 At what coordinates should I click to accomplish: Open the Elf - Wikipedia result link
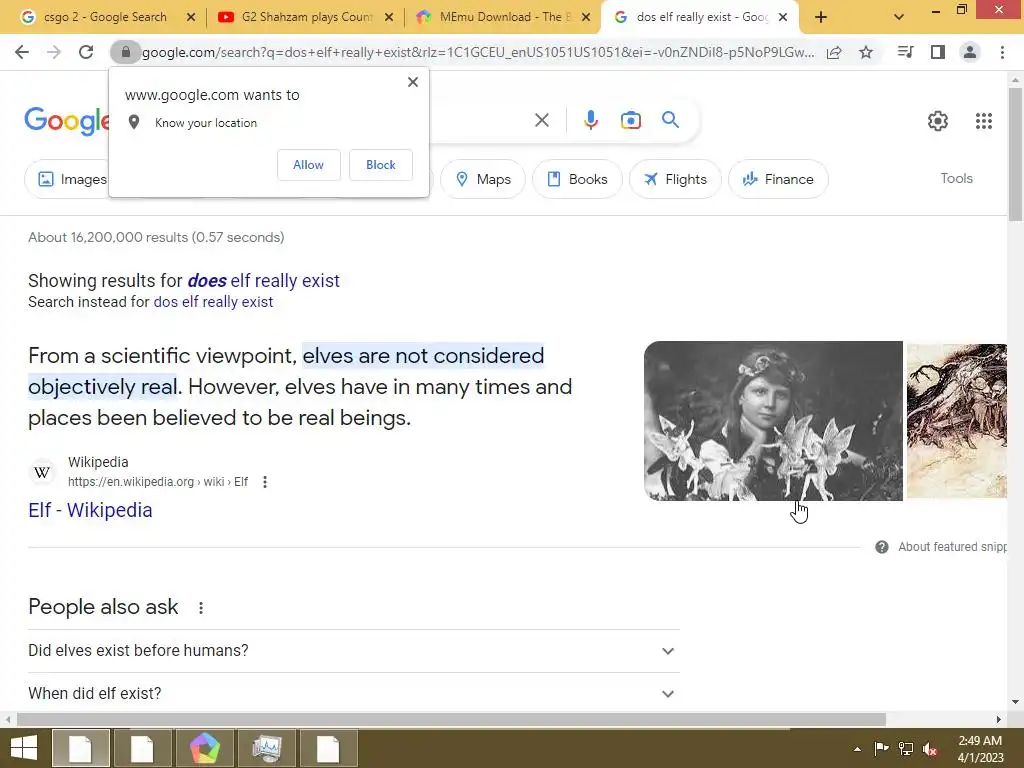[90, 510]
